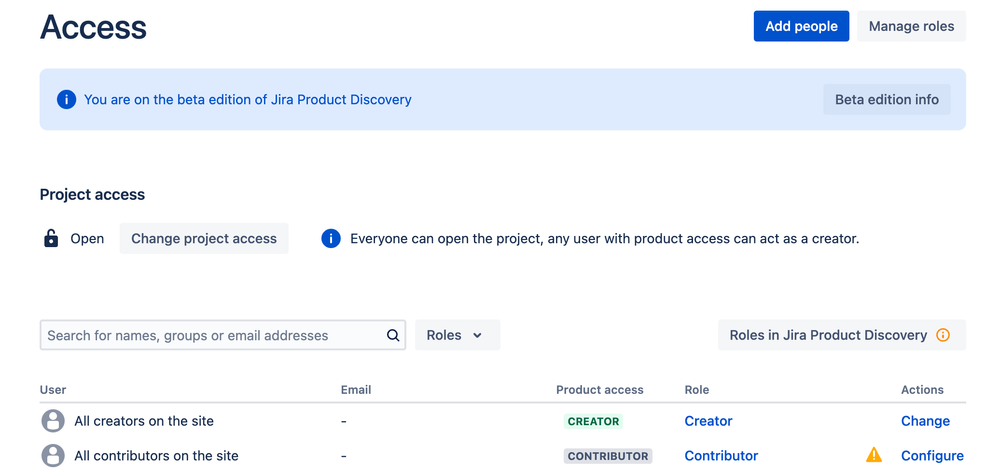This screenshot has width=999, height=472.
Task: Click the Role column header
Action: pyautogui.click(x=696, y=389)
